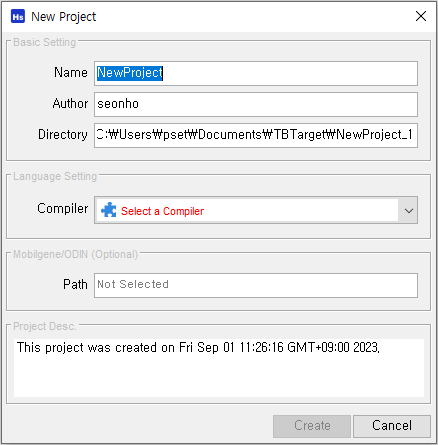Click inside the Project Desc text area
The height and width of the screenshot is (445, 438).
219,368
